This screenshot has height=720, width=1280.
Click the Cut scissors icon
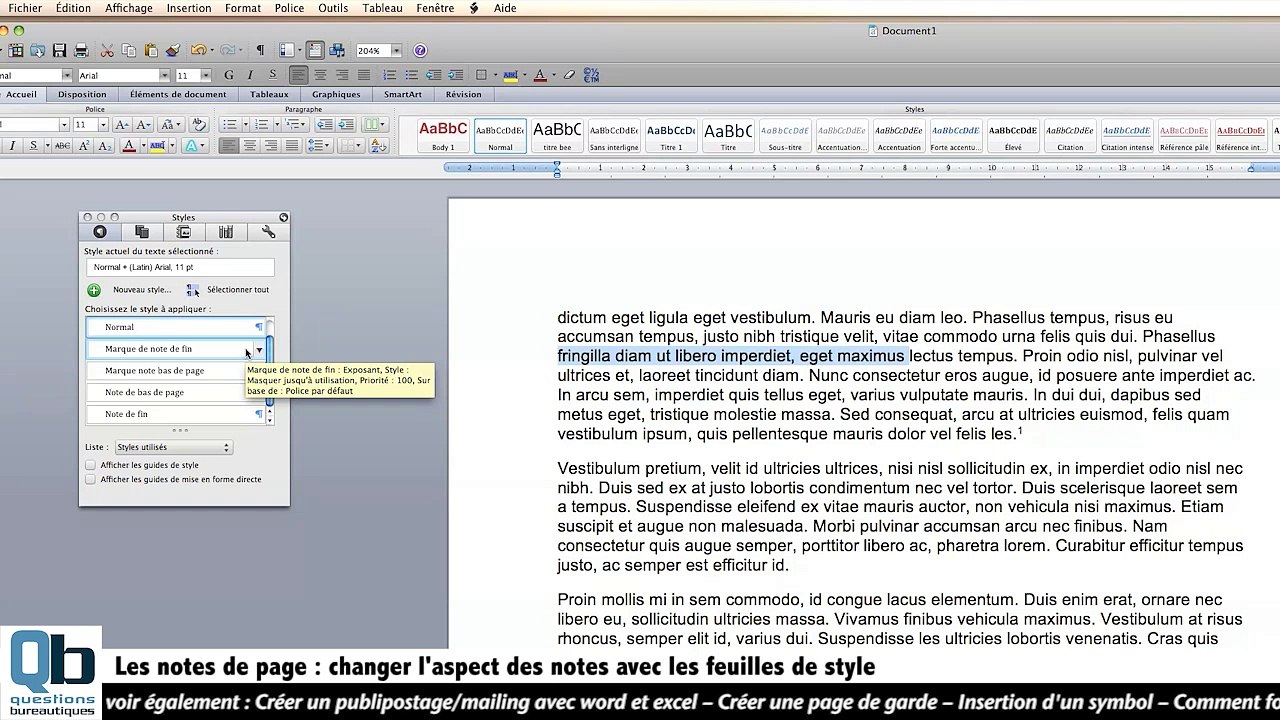106,51
